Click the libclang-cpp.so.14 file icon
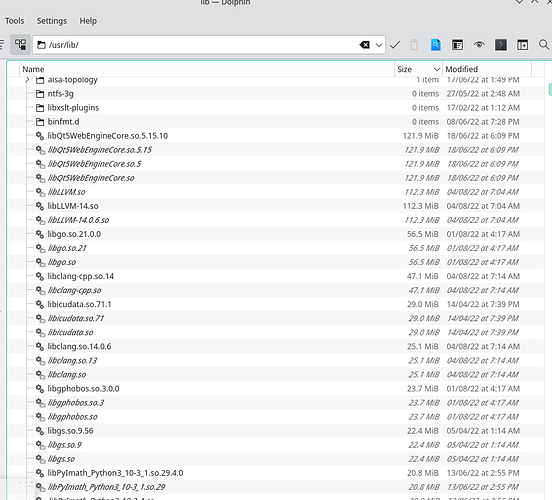This screenshot has height=500, width=552. [40, 276]
